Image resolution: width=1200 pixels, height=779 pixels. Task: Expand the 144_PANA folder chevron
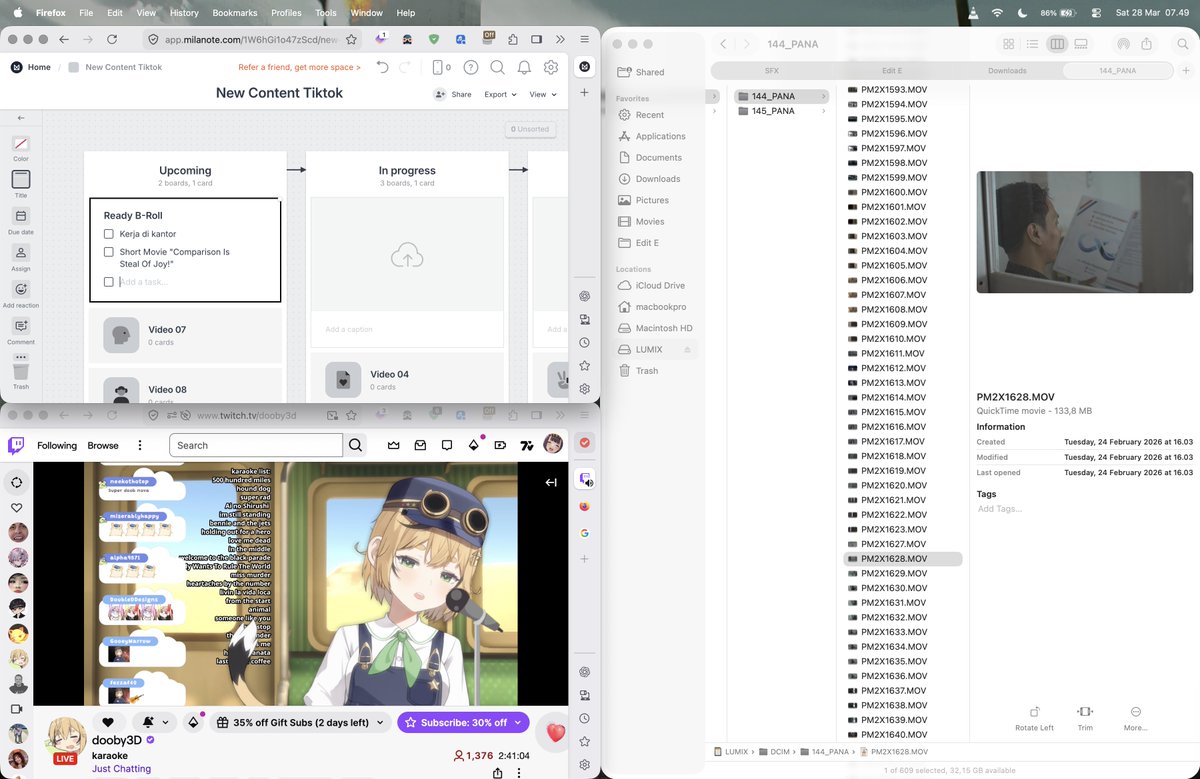pos(824,96)
